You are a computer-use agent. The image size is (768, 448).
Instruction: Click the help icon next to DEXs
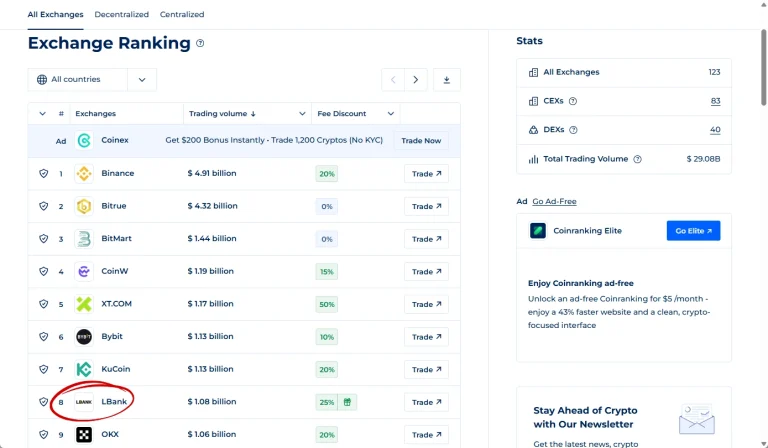tap(573, 130)
